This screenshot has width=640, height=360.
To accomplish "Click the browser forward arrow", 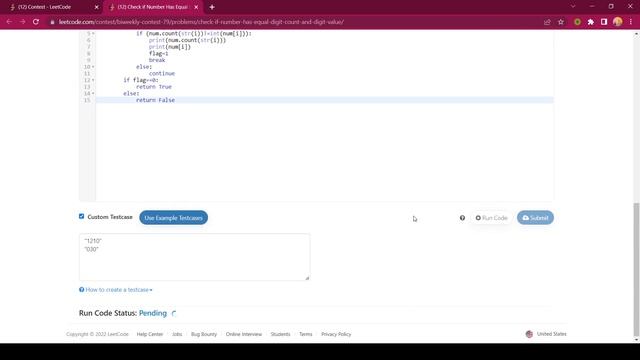I will (22, 22).
